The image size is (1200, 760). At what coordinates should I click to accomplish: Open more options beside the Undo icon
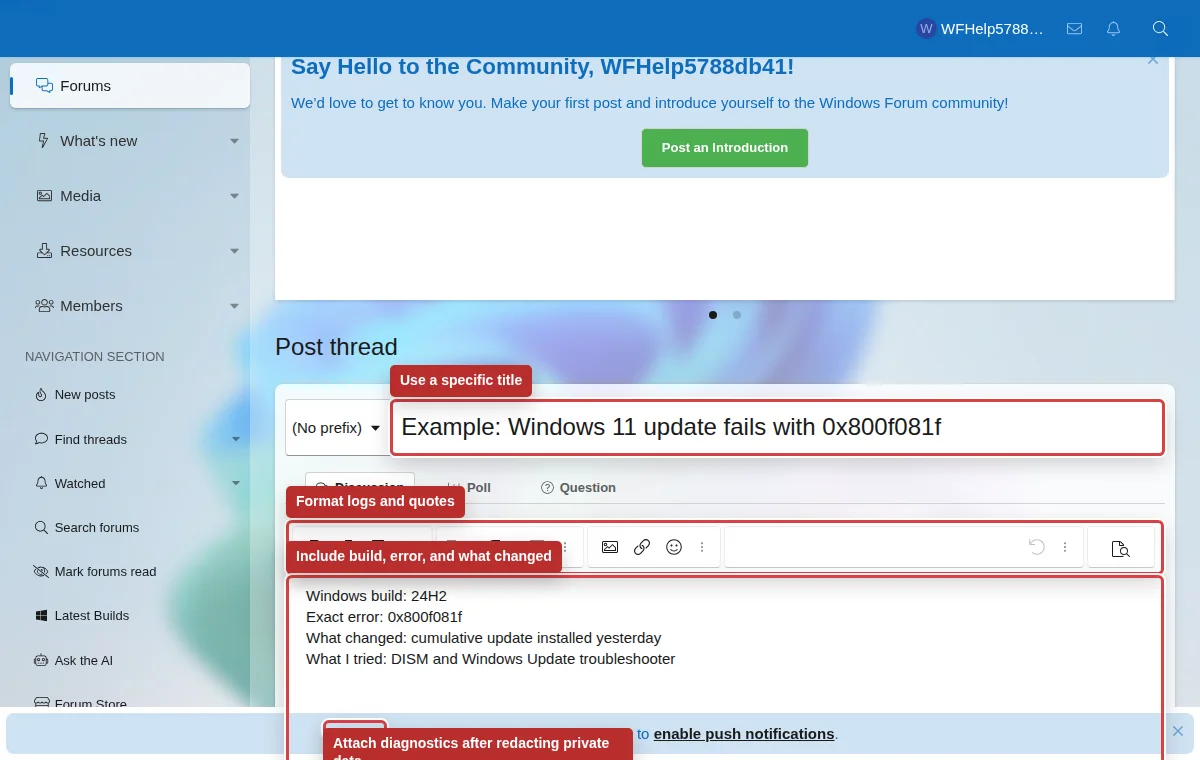click(1065, 547)
